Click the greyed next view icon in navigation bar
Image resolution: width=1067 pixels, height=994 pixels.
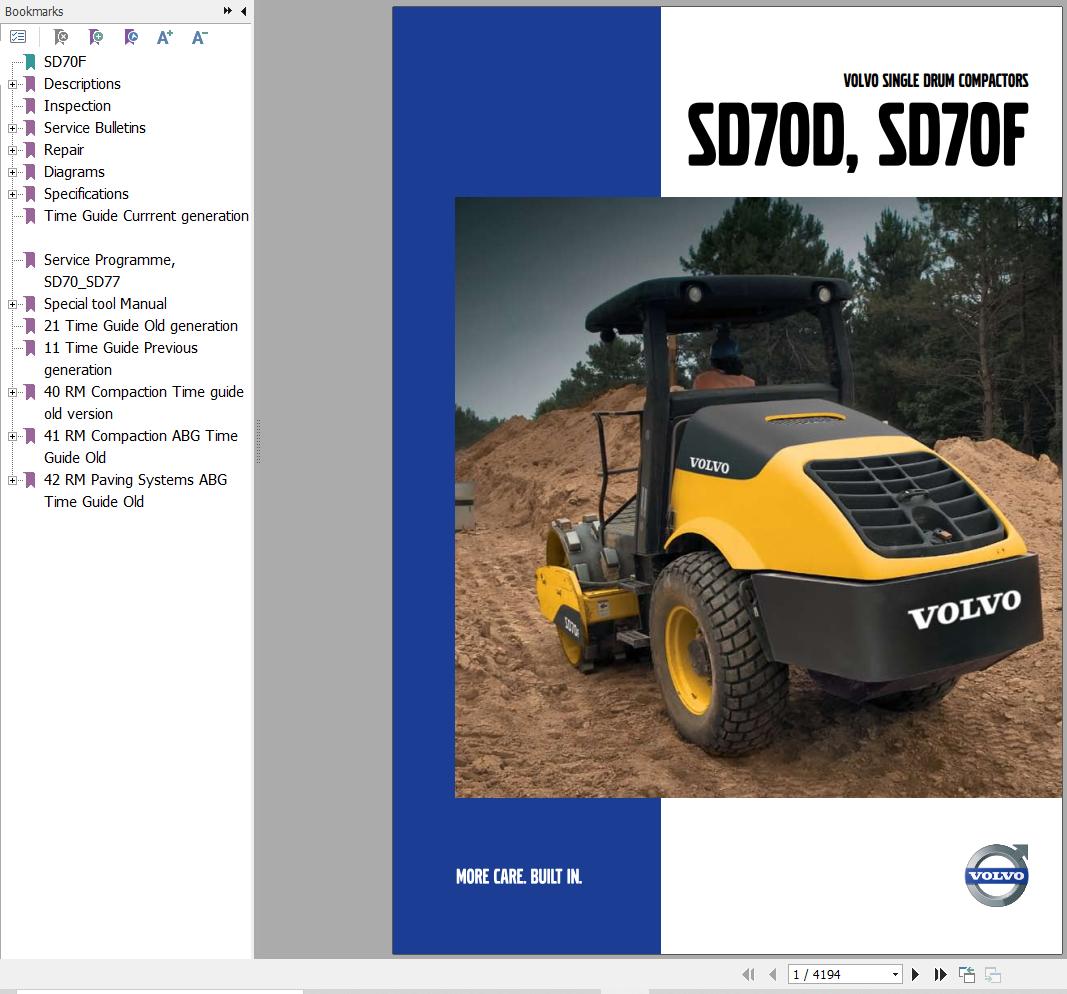pyautogui.click(x=993, y=974)
